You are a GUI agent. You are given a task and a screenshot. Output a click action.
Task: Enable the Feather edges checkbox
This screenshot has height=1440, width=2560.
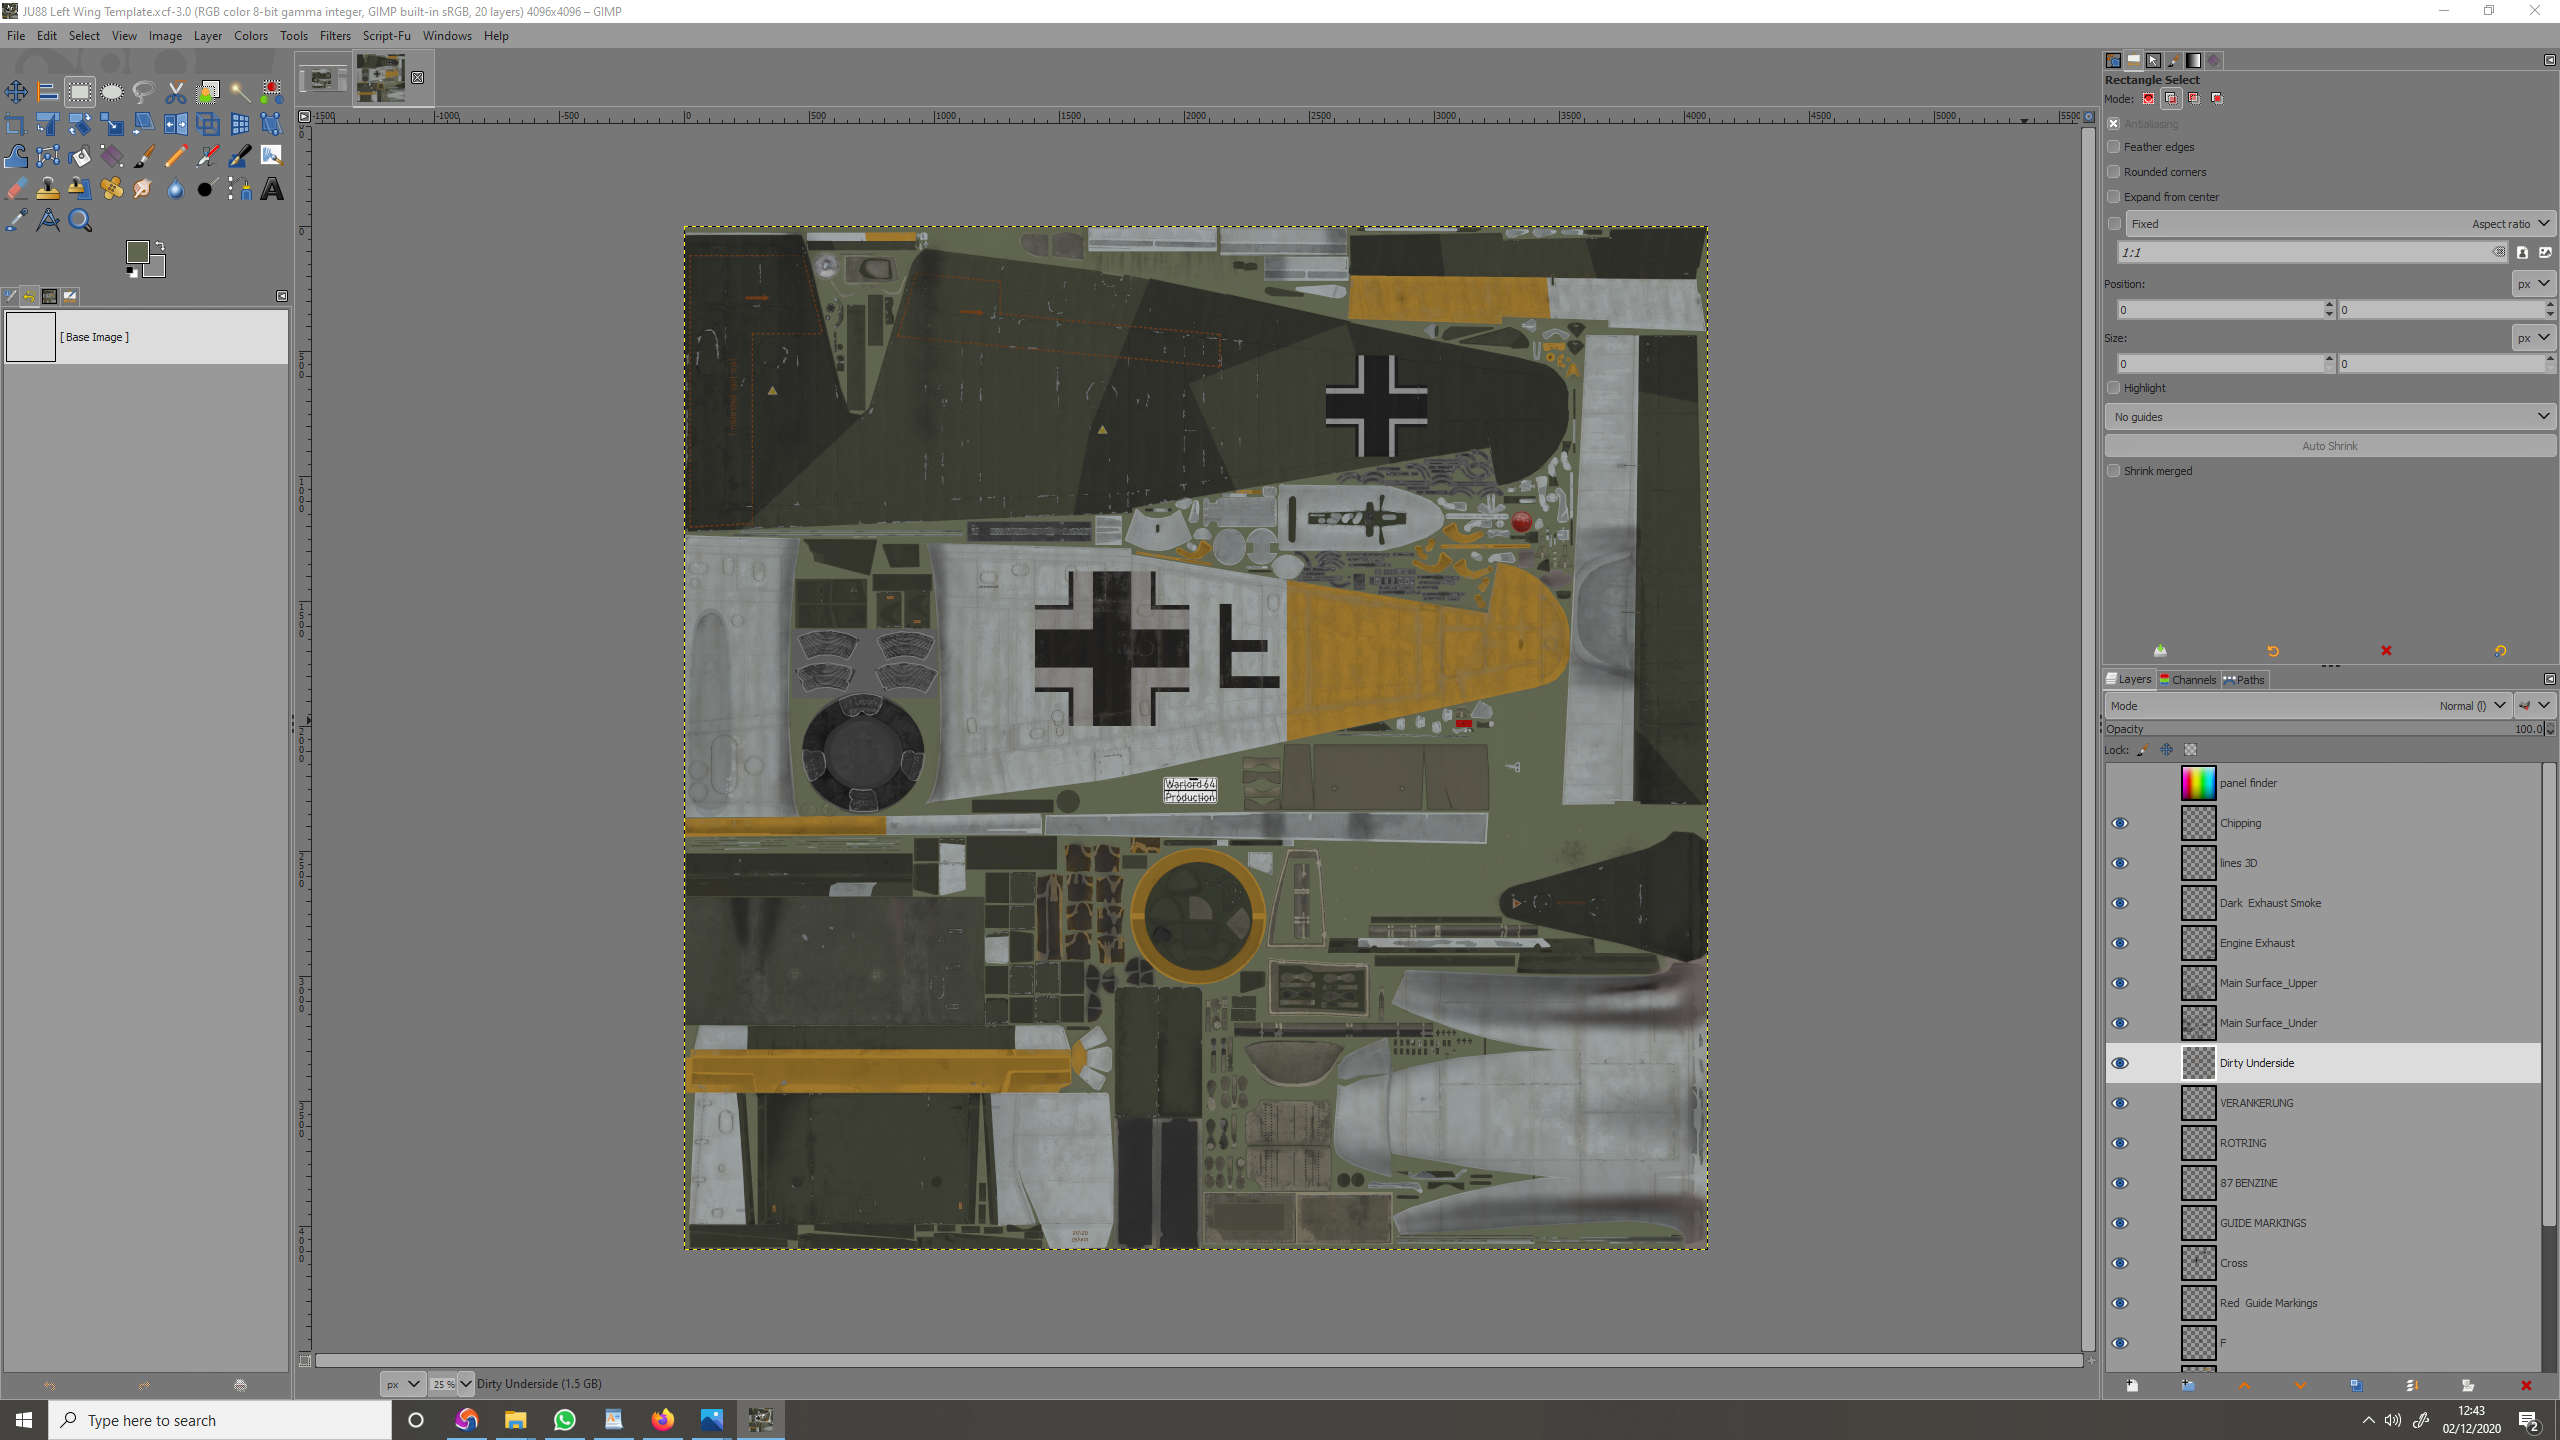pyautogui.click(x=2113, y=147)
